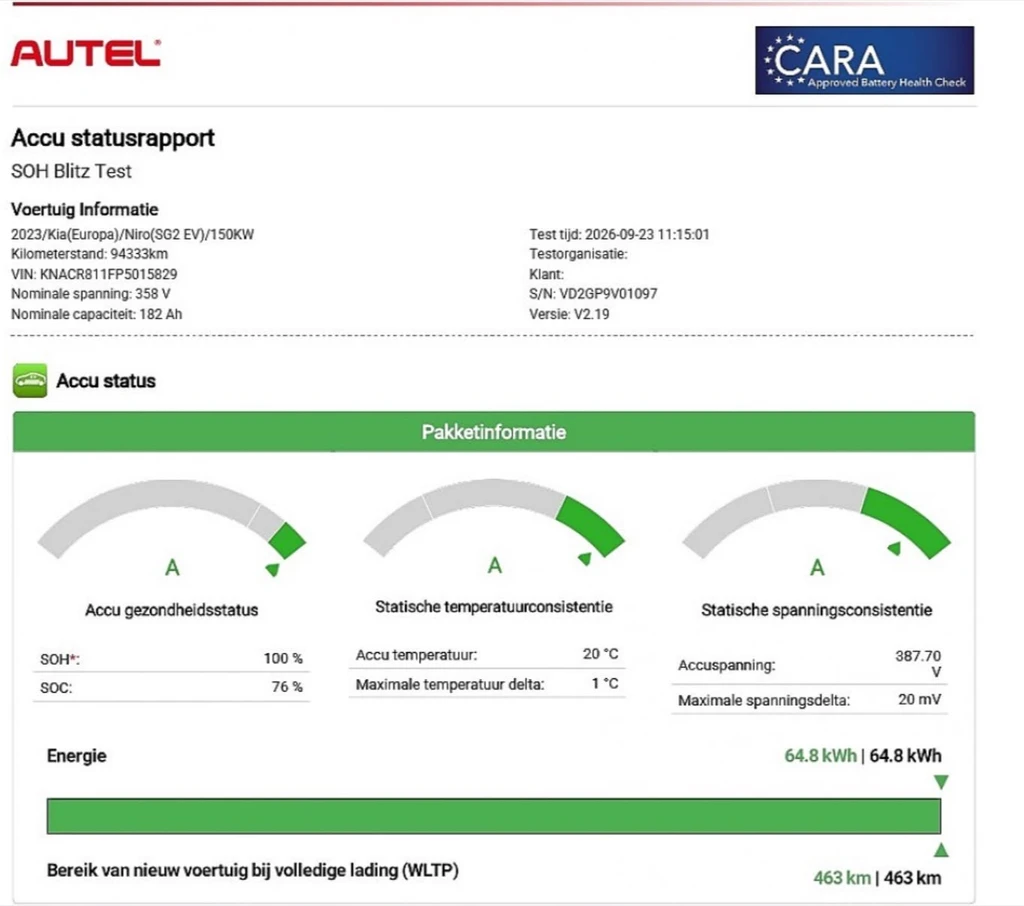Click the Maximale temperatuur delta value 1 °C
The image size is (1024, 906).
[605, 684]
